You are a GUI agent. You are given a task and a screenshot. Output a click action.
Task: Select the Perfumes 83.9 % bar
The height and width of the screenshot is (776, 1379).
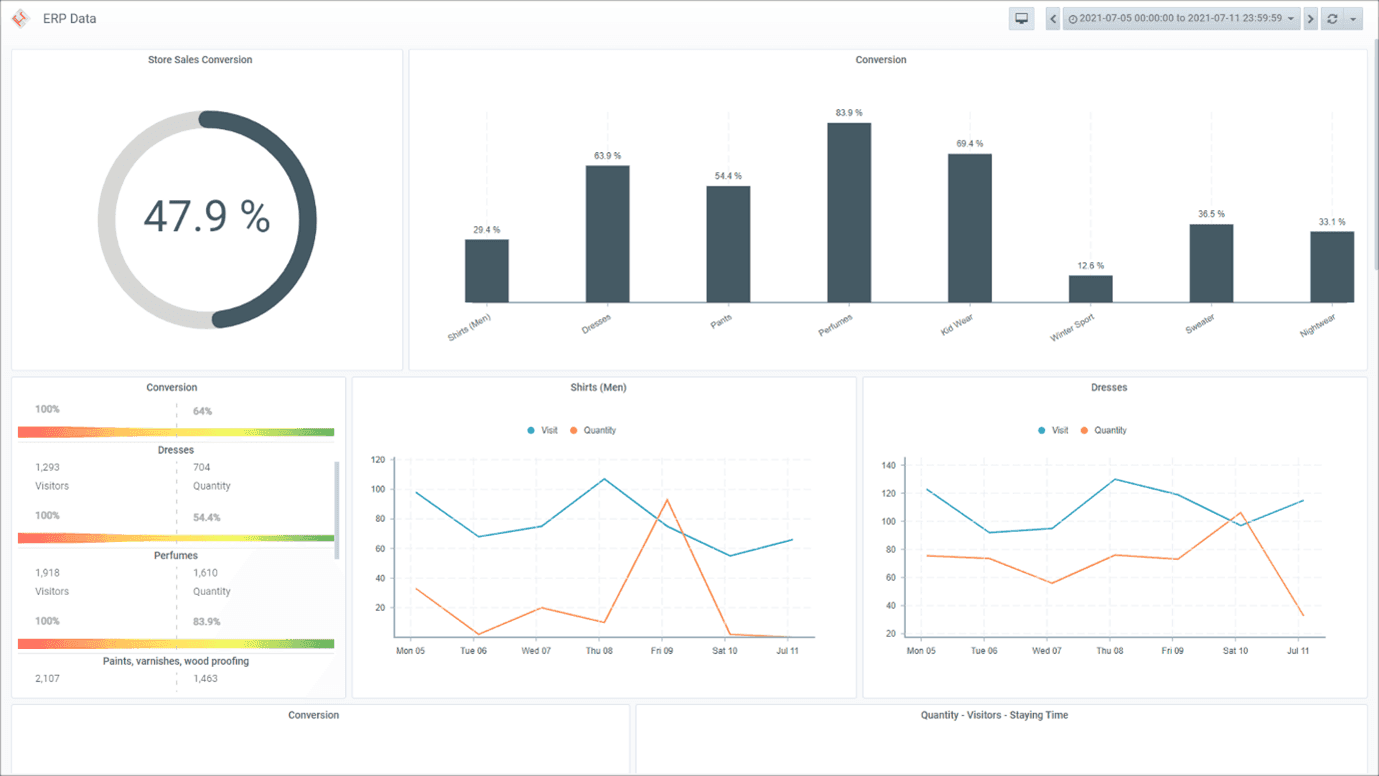tap(849, 212)
